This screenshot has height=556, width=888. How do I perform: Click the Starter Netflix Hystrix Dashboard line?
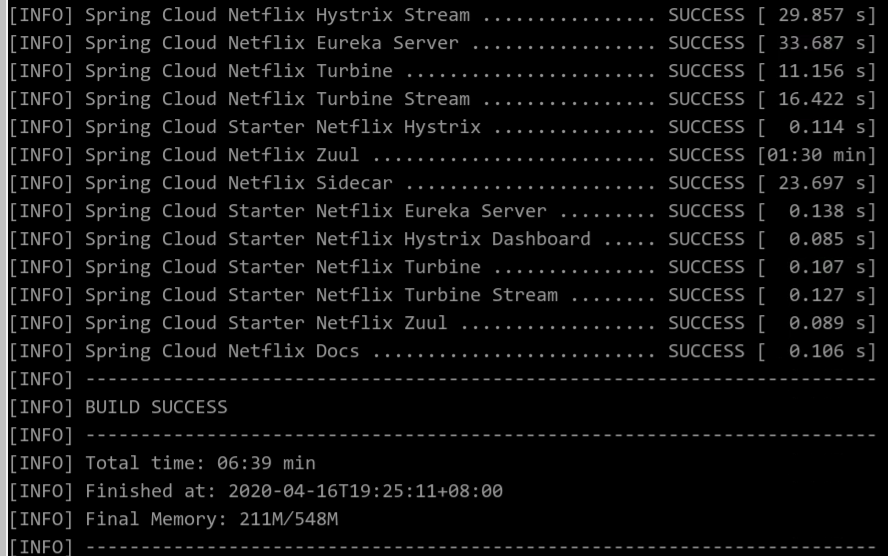442,239
